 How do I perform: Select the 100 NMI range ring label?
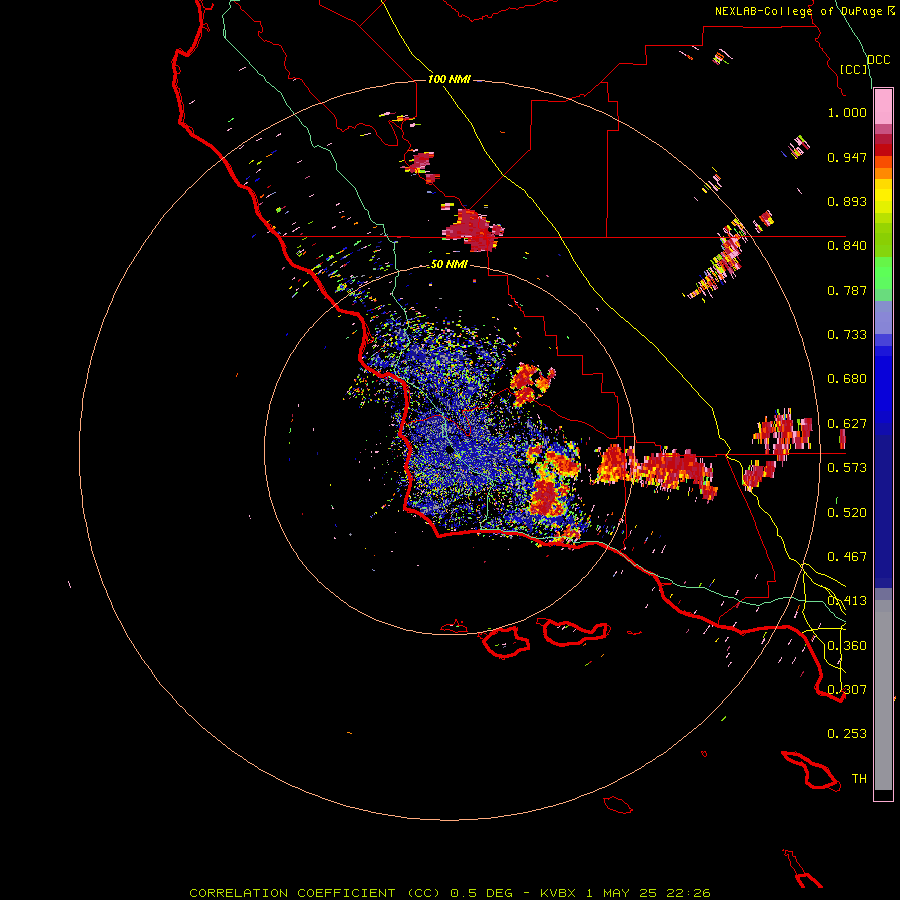449,79
